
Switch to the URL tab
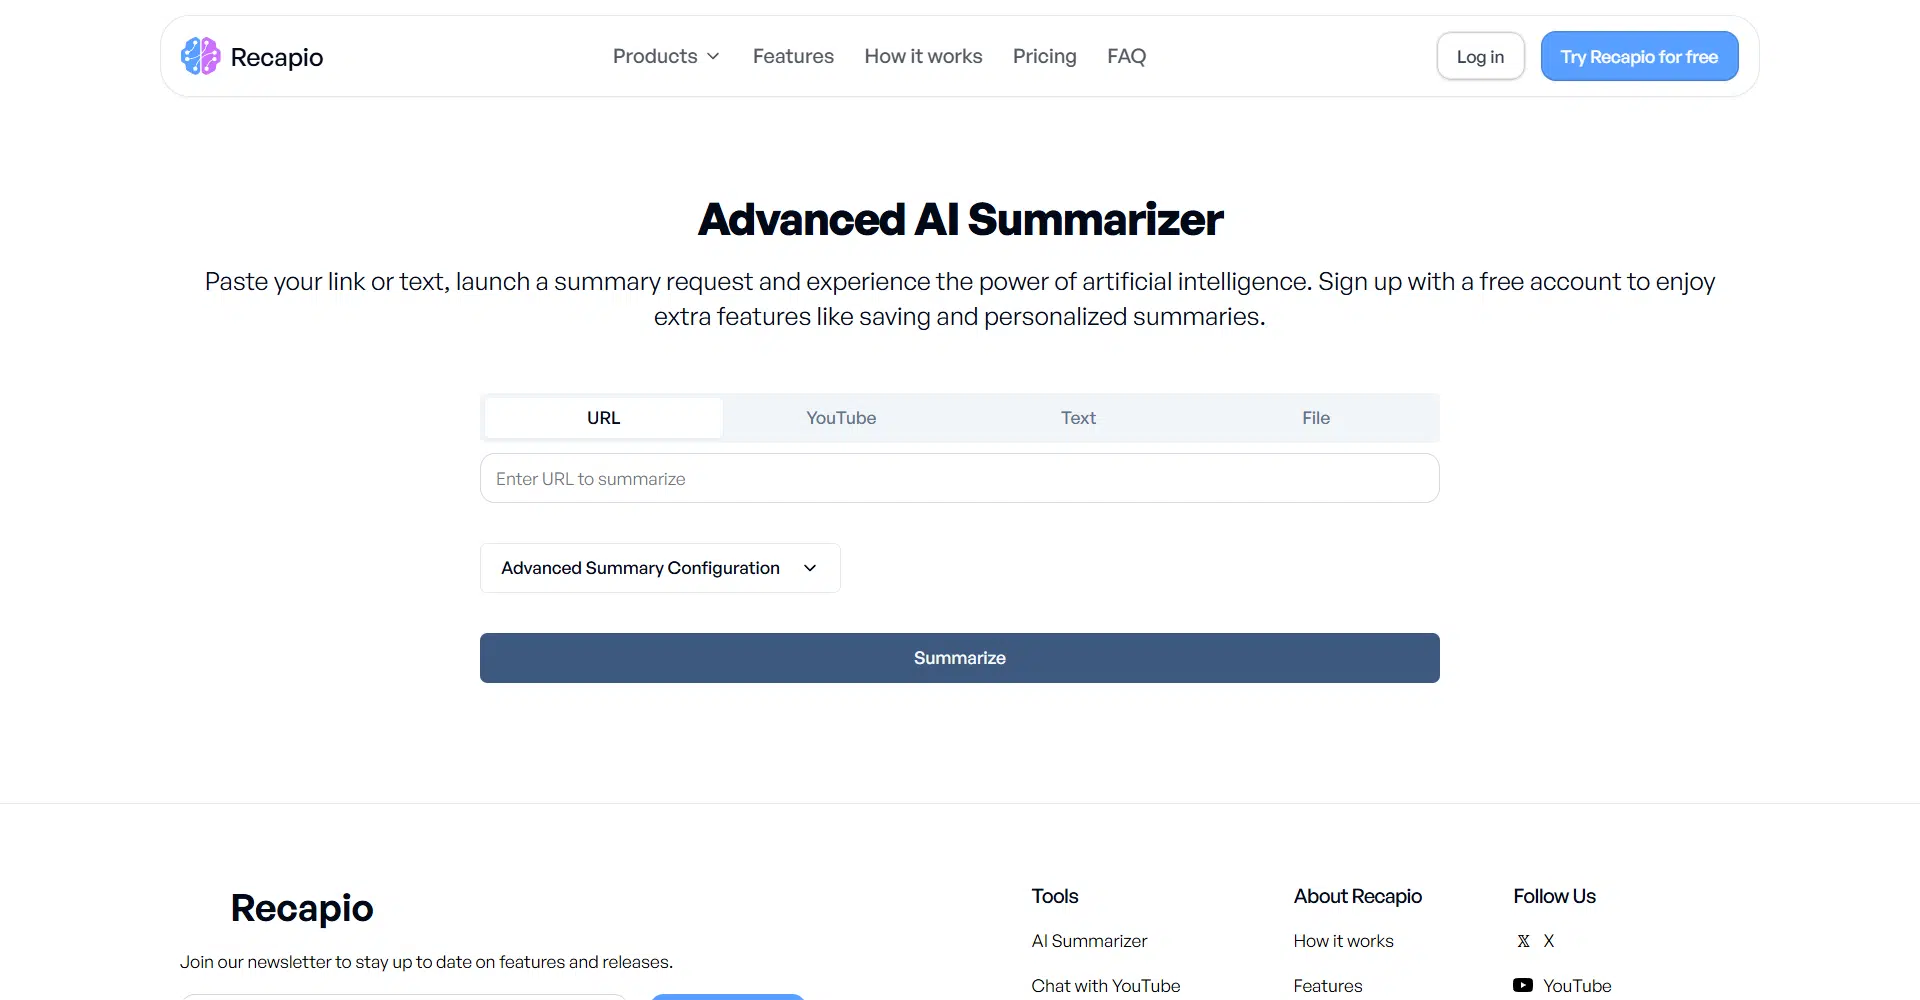tap(603, 418)
